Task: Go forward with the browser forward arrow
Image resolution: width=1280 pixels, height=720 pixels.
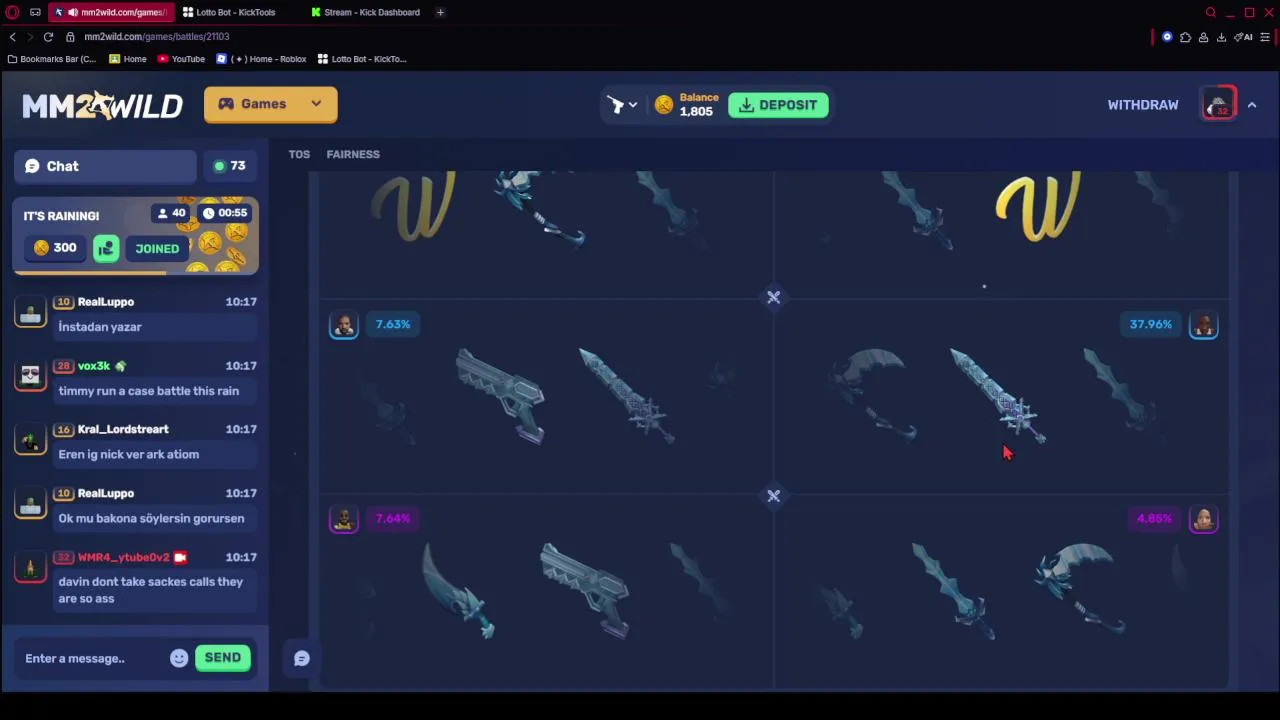Action: pos(30,37)
